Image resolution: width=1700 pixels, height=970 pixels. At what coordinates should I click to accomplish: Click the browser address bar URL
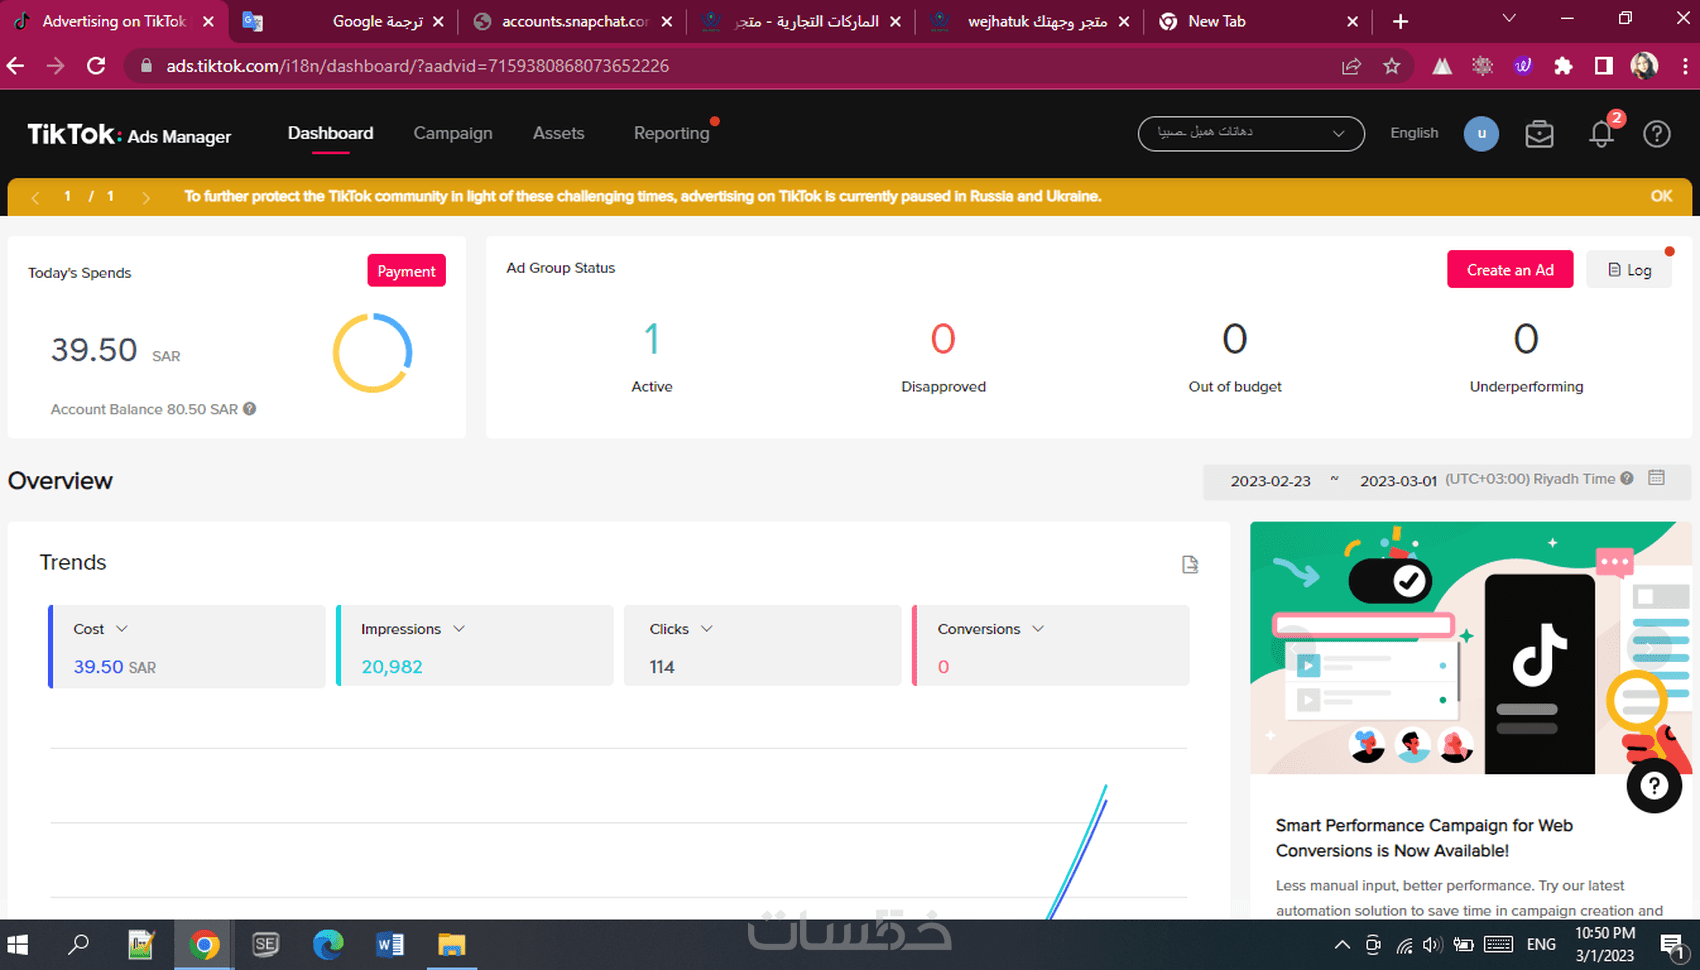click(x=418, y=66)
